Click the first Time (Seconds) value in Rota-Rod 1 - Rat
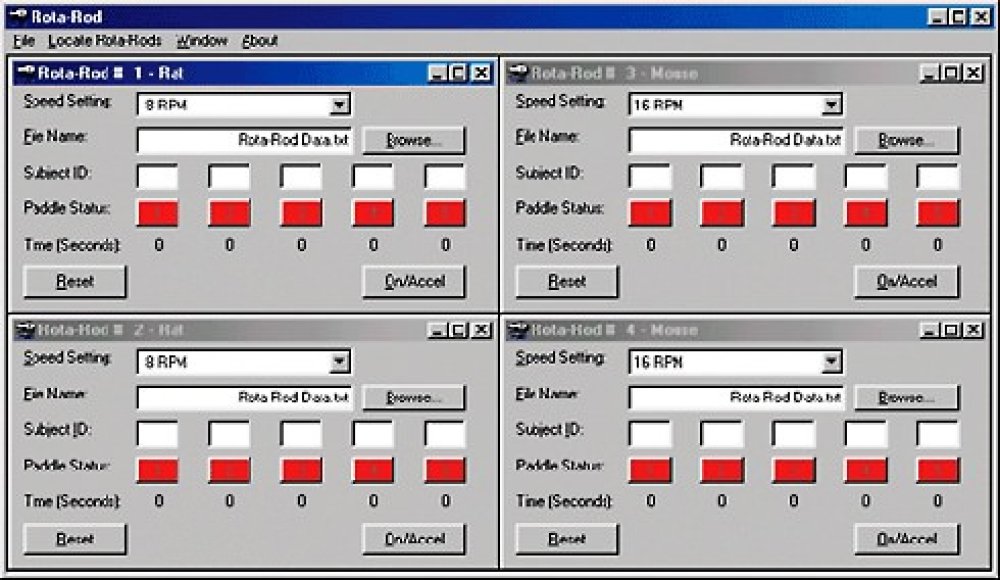The height and width of the screenshot is (580, 1000). [158, 244]
